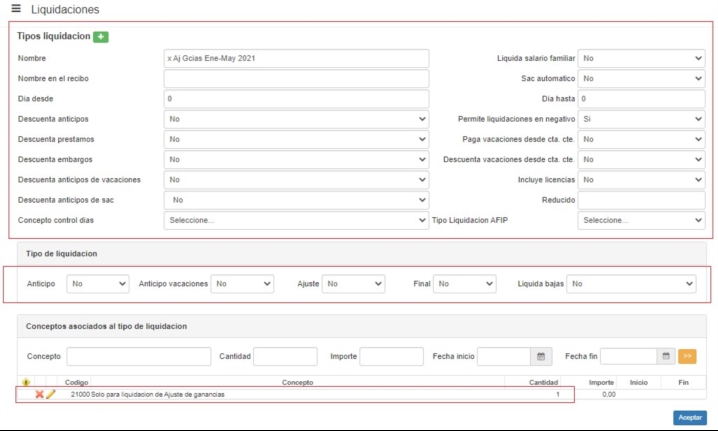Change the Permite liquidaciones en negativo dropdown
718x431 pixels.
point(642,119)
